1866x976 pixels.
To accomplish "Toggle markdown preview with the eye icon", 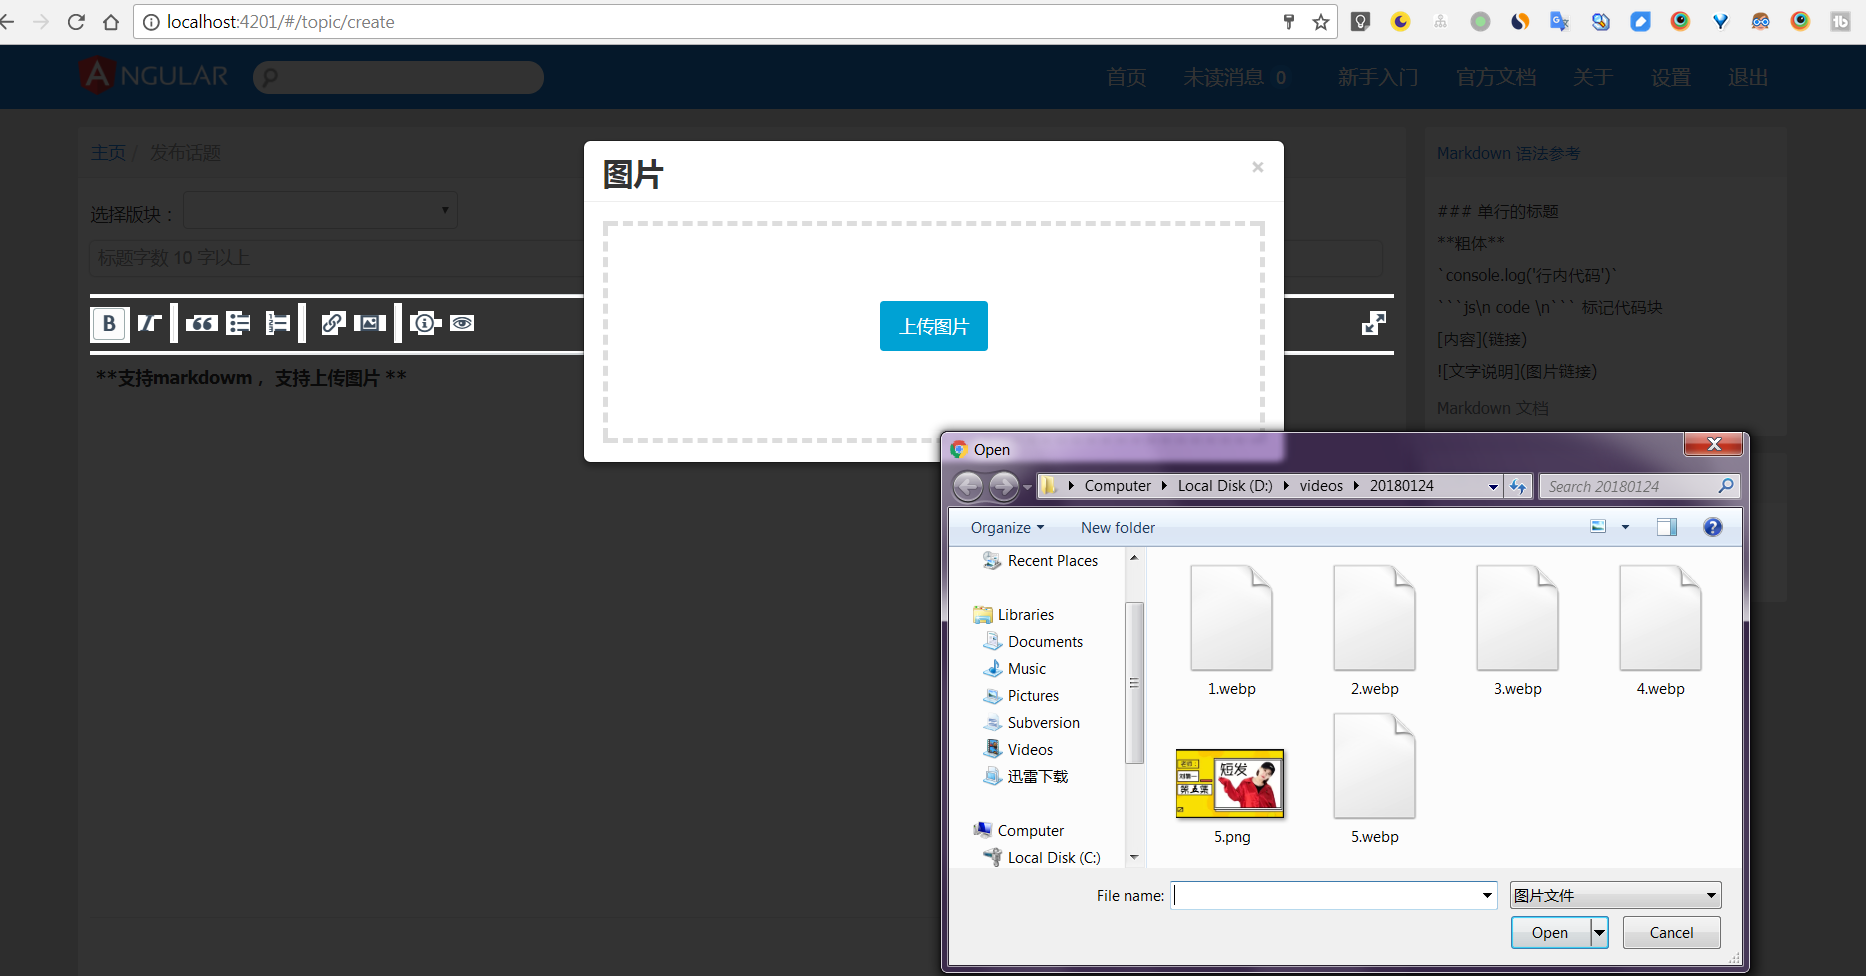I will (x=462, y=323).
